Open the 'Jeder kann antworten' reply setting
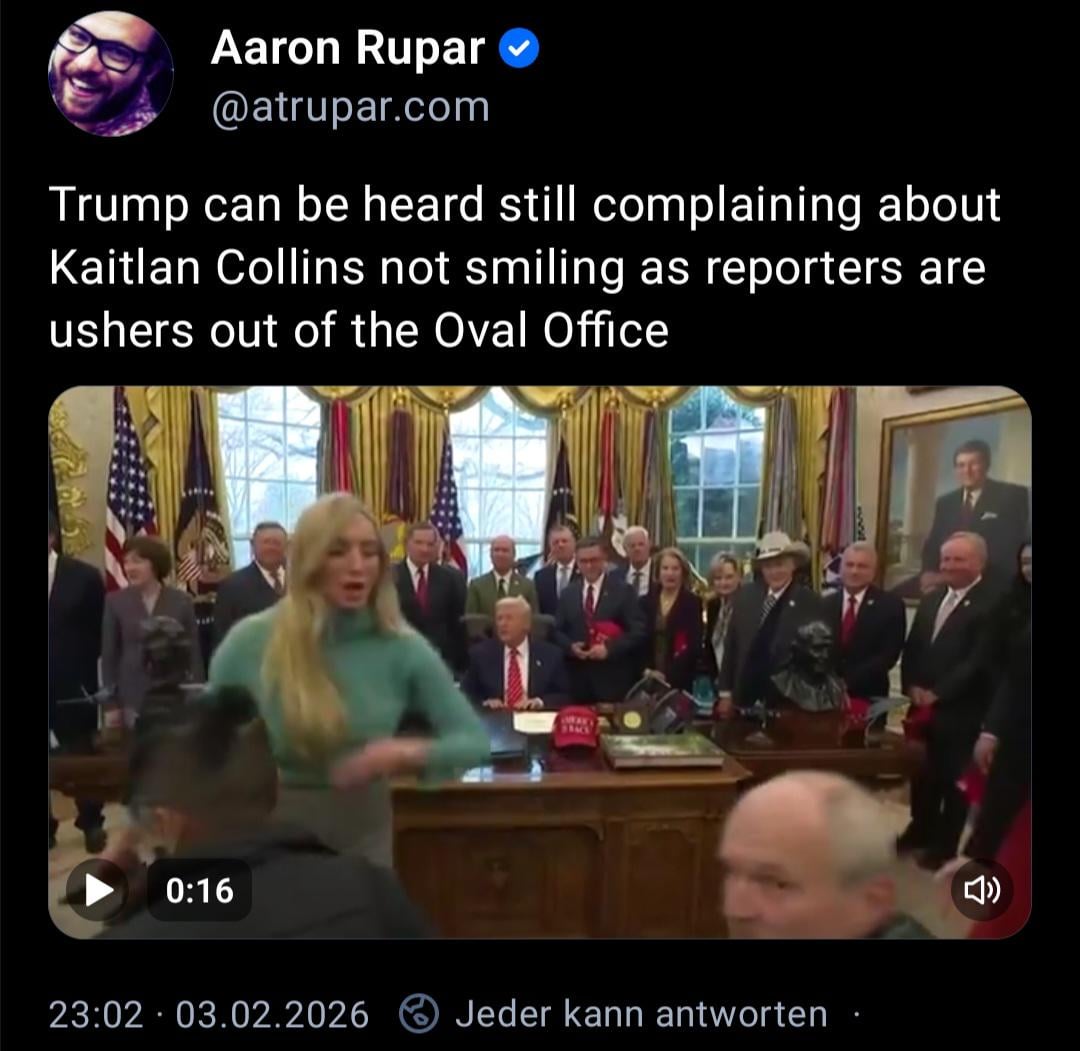The width and height of the screenshot is (1080, 1051). [x=641, y=1014]
